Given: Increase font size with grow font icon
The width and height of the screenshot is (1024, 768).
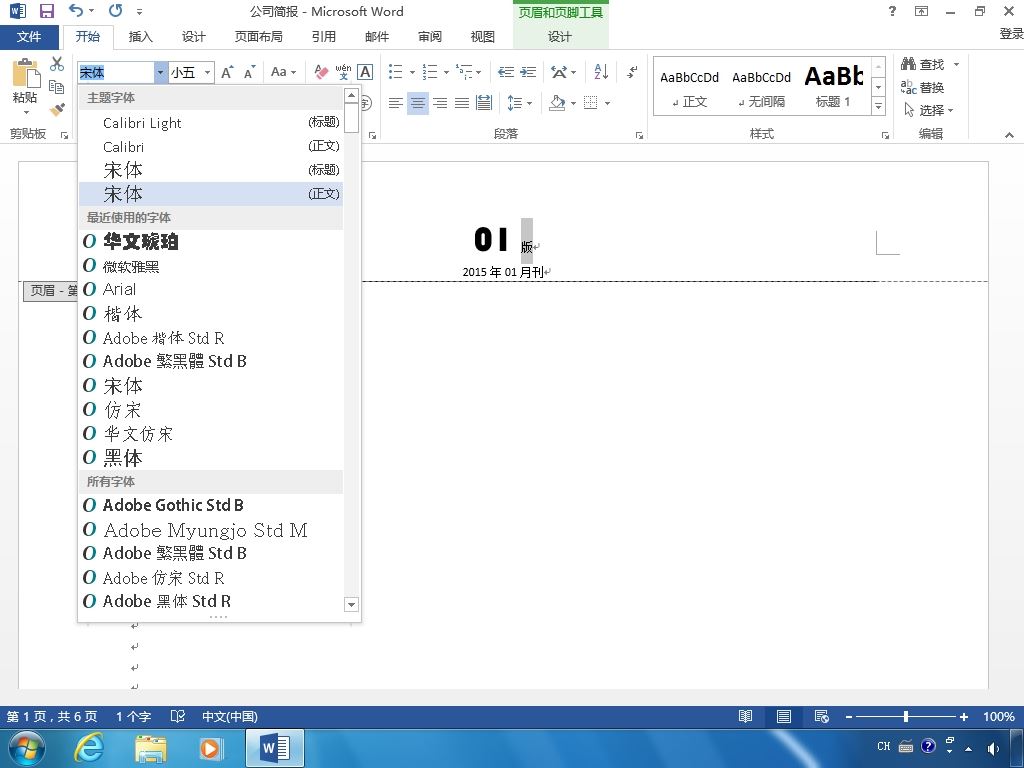Looking at the screenshot, I should [227, 72].
